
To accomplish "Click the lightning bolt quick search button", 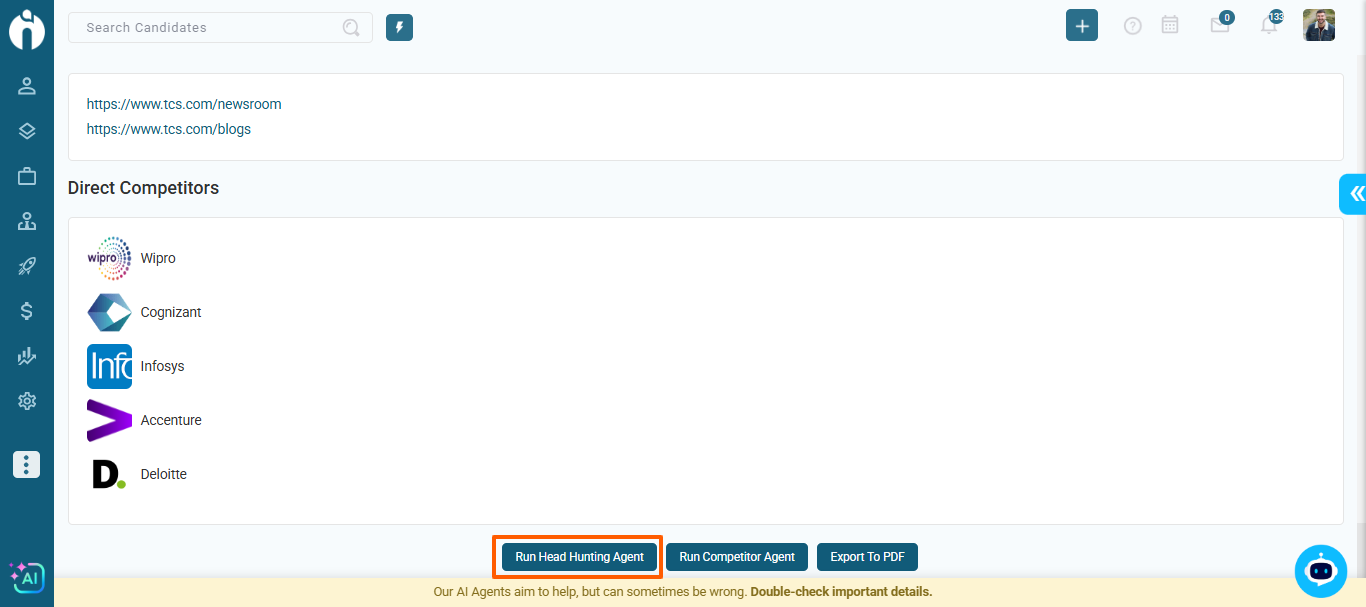I will [x=399, y=27].
